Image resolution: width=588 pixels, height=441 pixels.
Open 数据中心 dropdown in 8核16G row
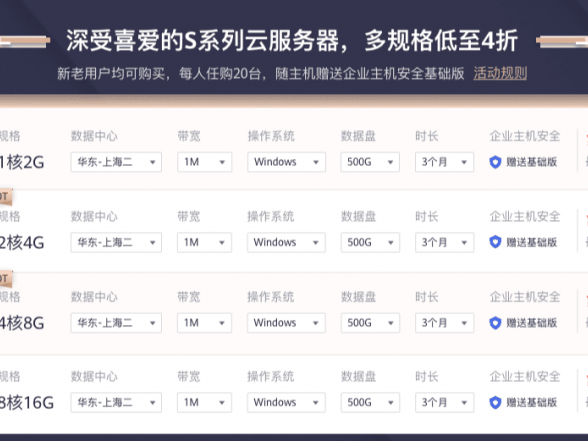[116, 402]
